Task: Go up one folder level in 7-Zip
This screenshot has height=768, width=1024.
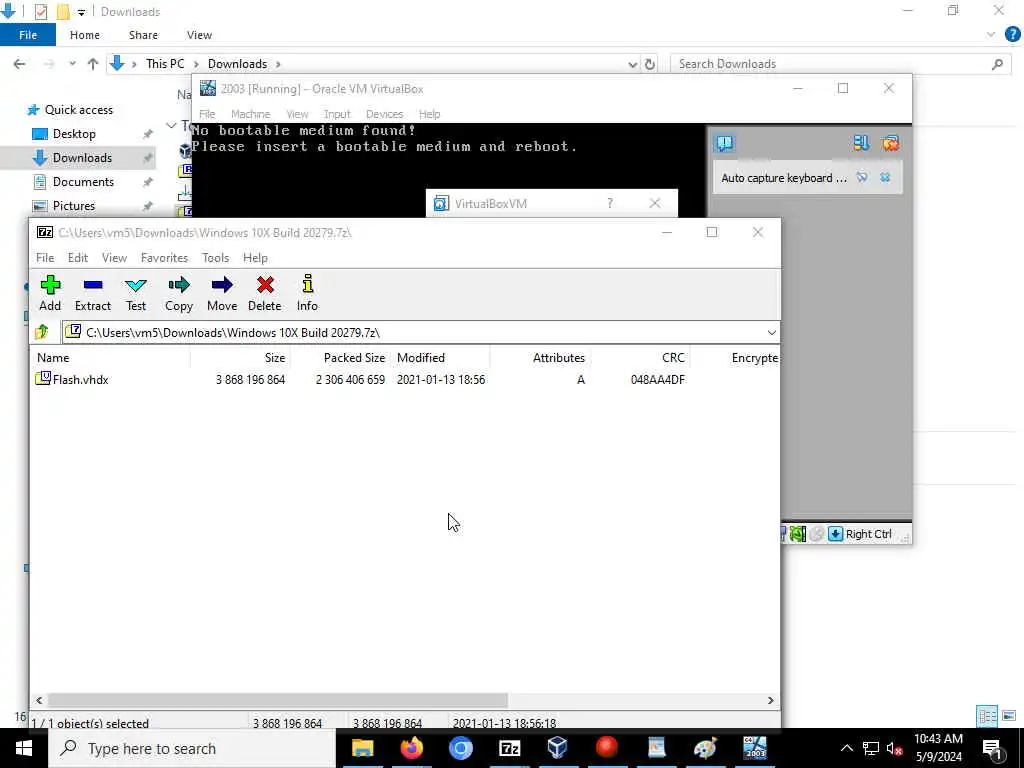Action: pyautogui.click(x=42, y=332)
